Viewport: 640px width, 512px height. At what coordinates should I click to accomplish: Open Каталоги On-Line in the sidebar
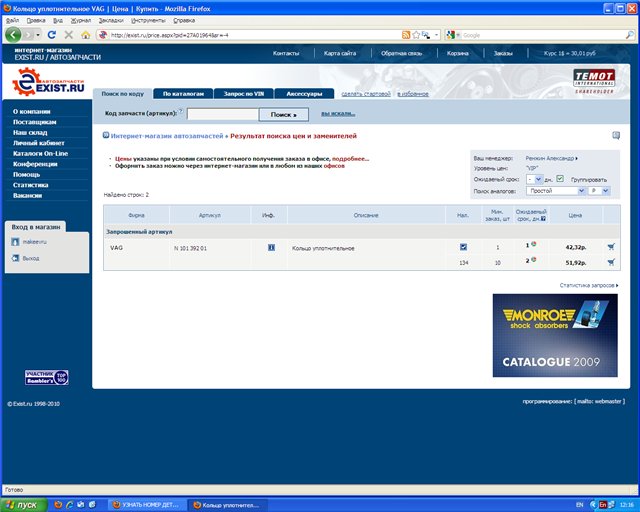[x=40, y=154]
